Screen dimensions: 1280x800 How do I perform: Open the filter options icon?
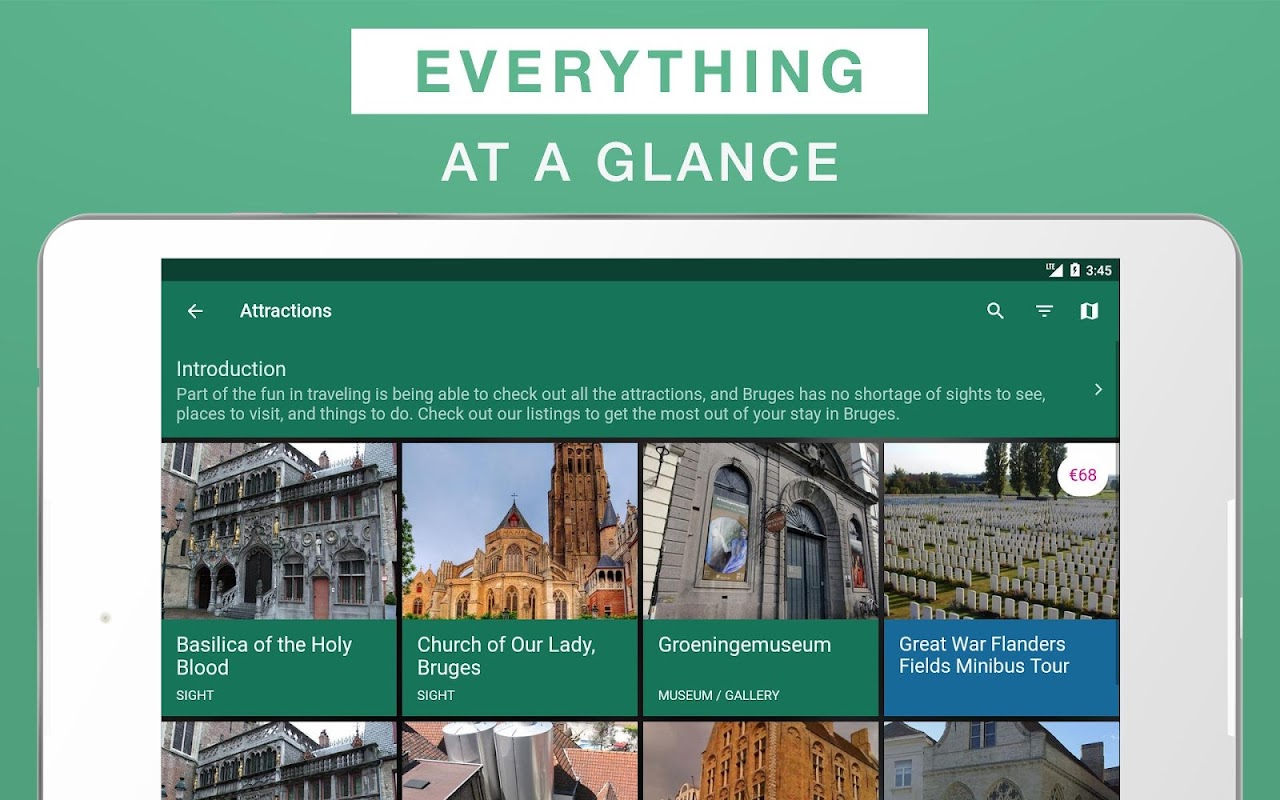1044,311
